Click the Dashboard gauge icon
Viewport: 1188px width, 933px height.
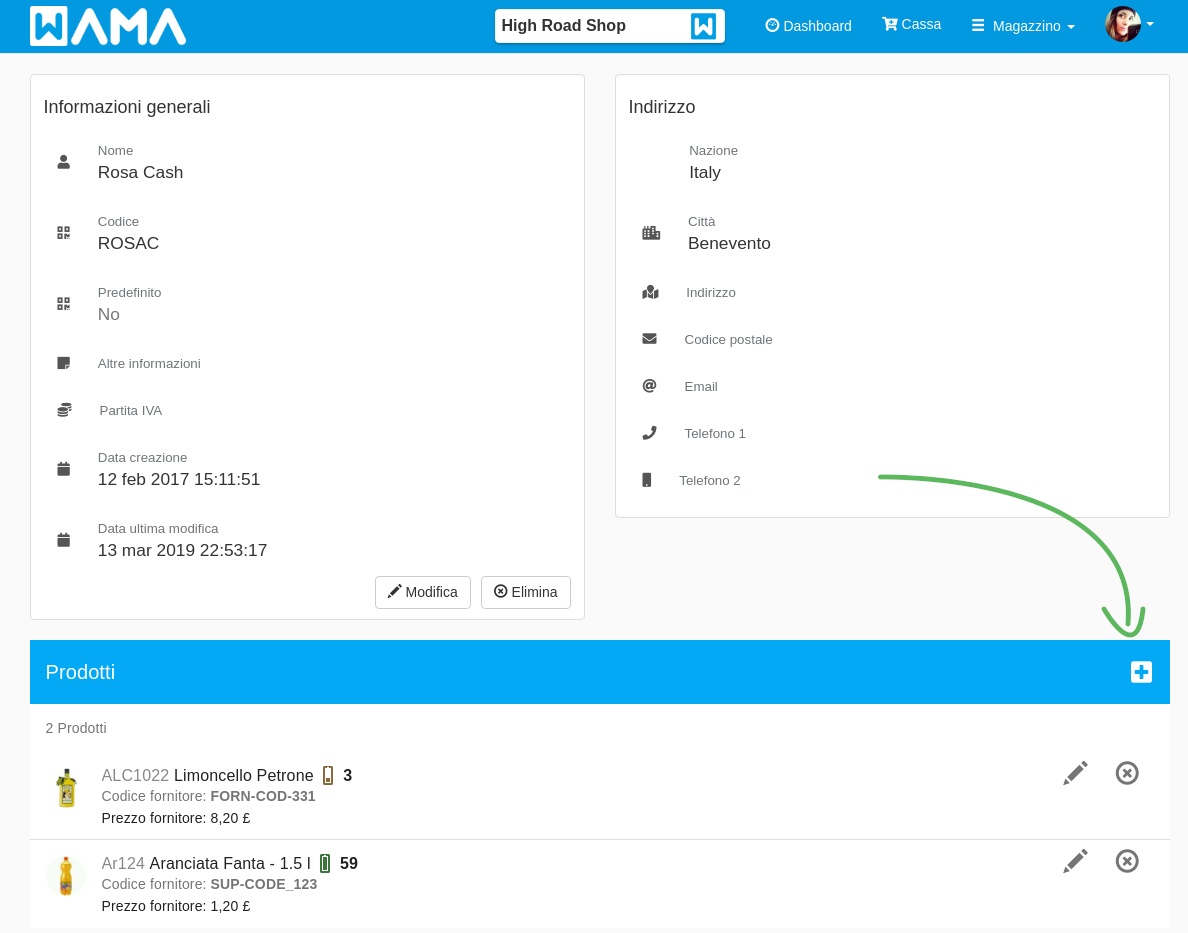click(772, 25)
